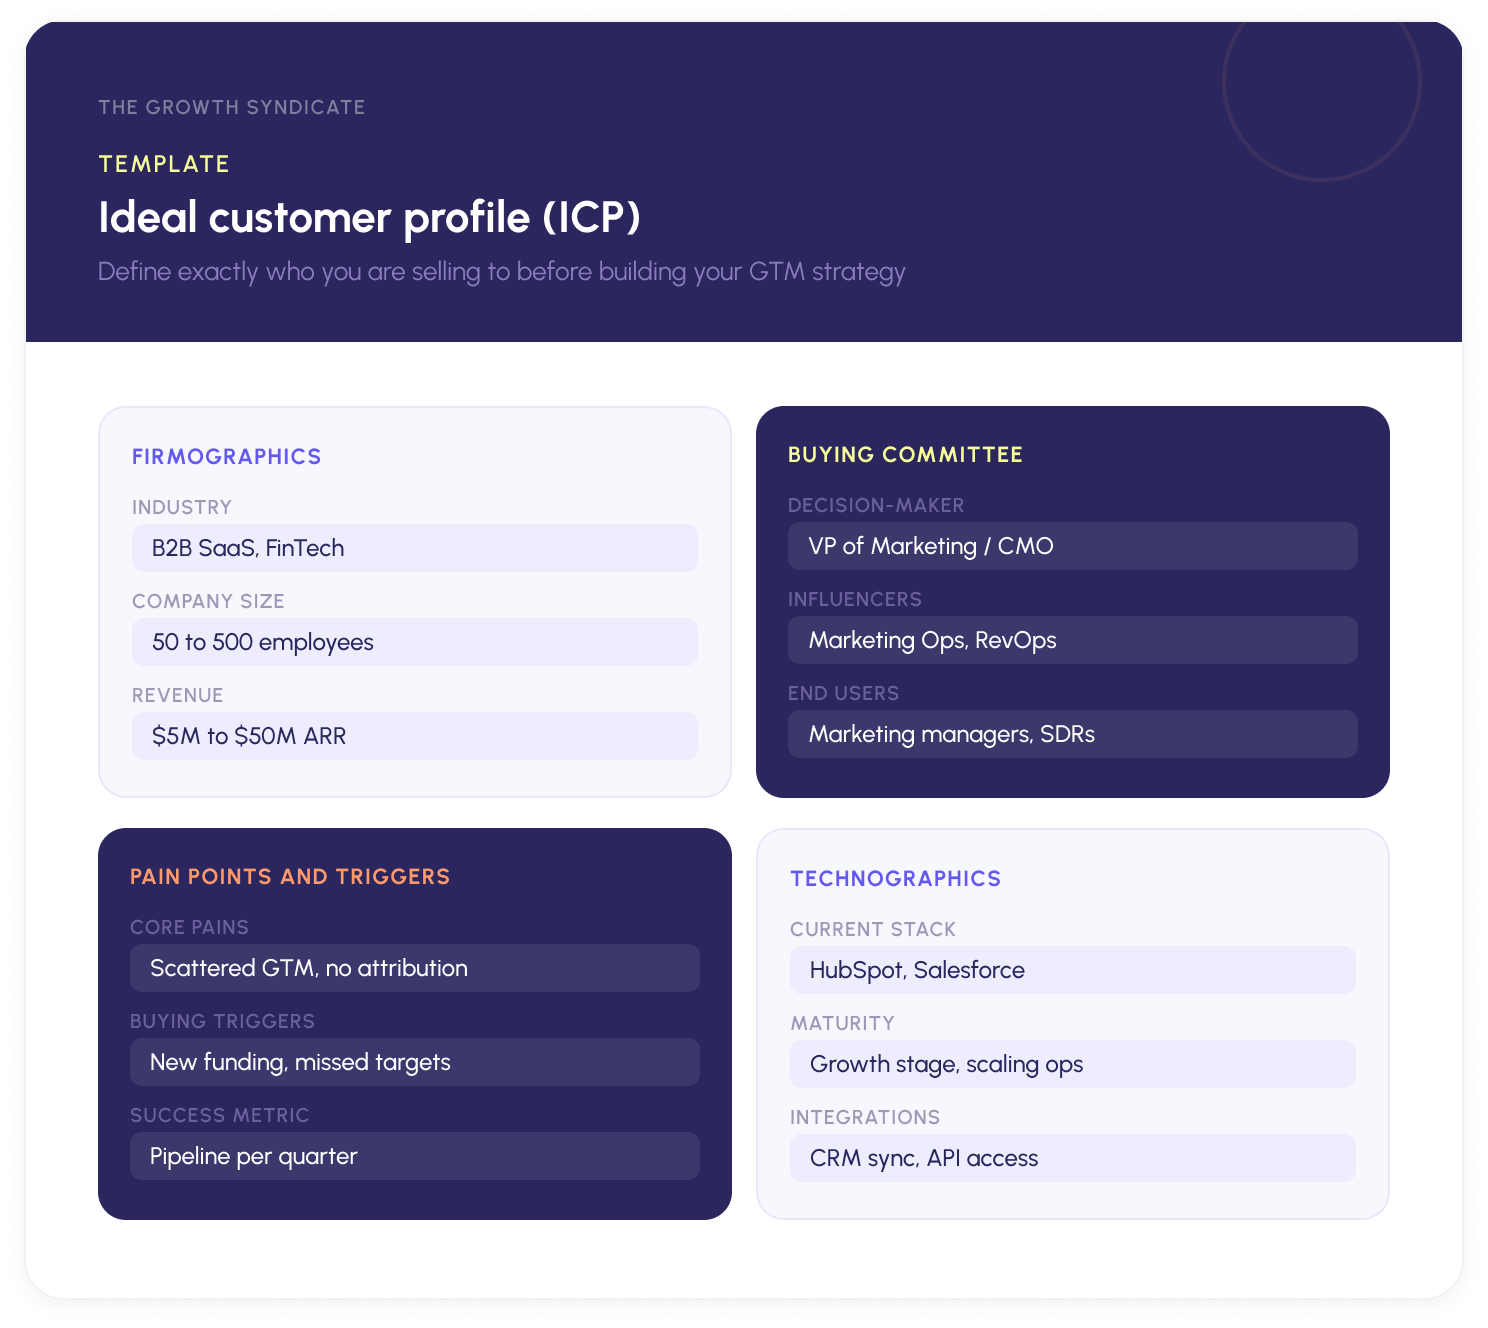The width and height of the screenshot is (1488, 1328).
Task: Select the Company Size field with 50 to 500 employees
Action: pos(414,642)
